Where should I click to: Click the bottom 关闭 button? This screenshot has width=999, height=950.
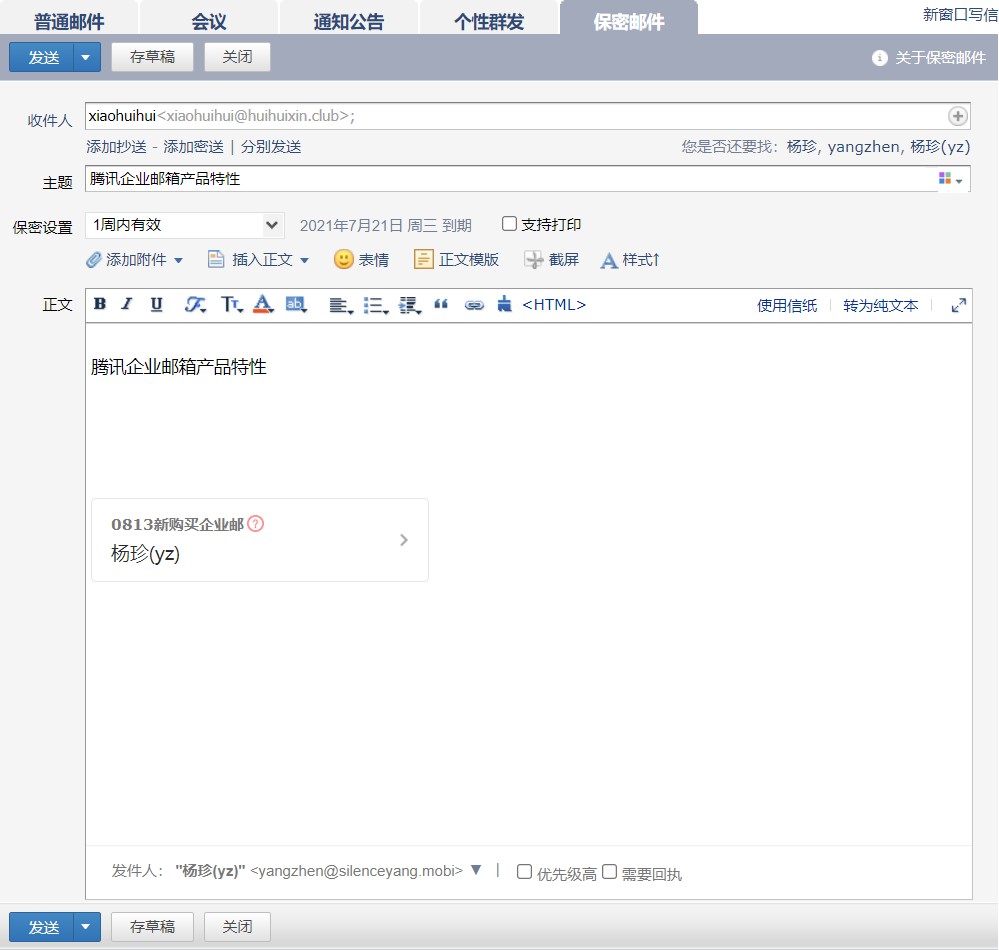[237, 926]
